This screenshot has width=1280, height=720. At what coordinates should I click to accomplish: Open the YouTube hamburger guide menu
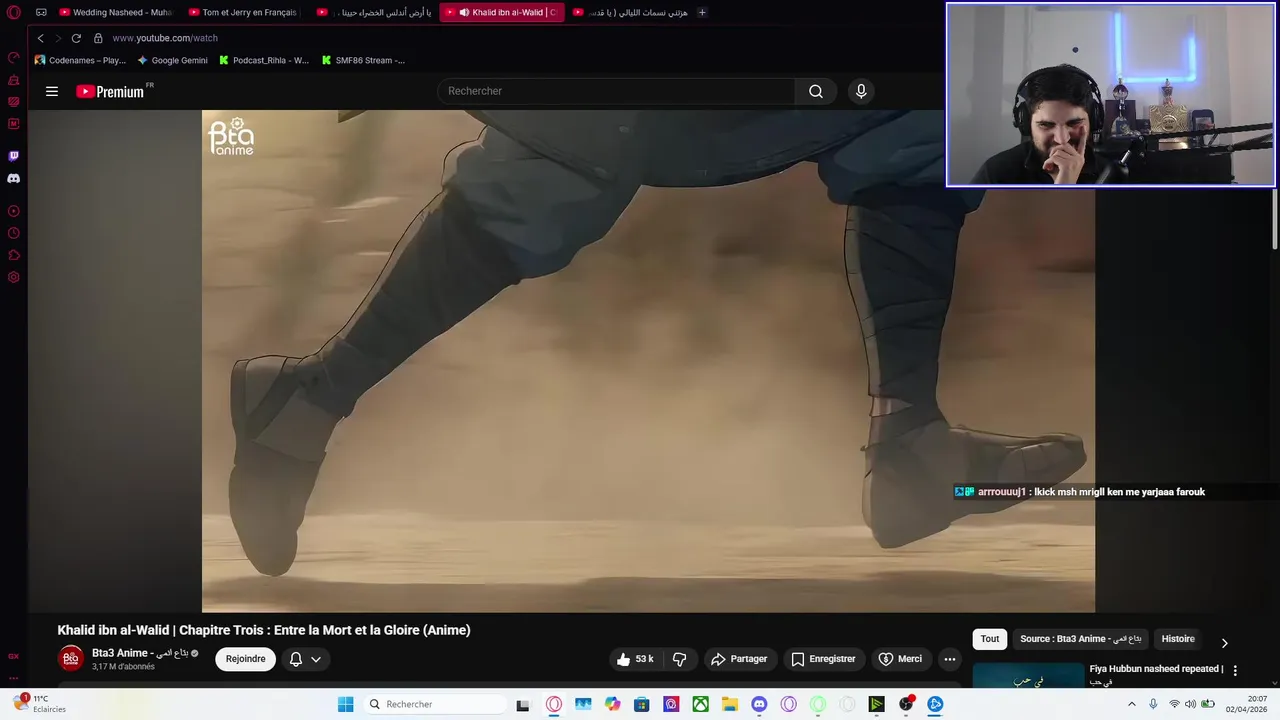coord(52,91)
